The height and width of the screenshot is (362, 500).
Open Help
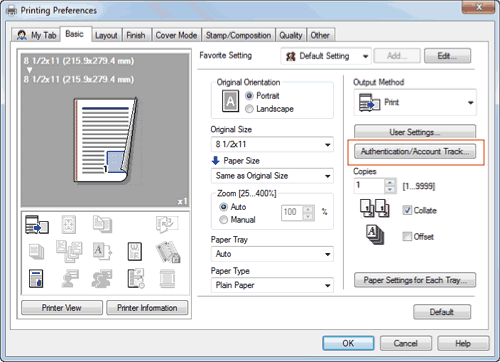(x=463, y=343)
